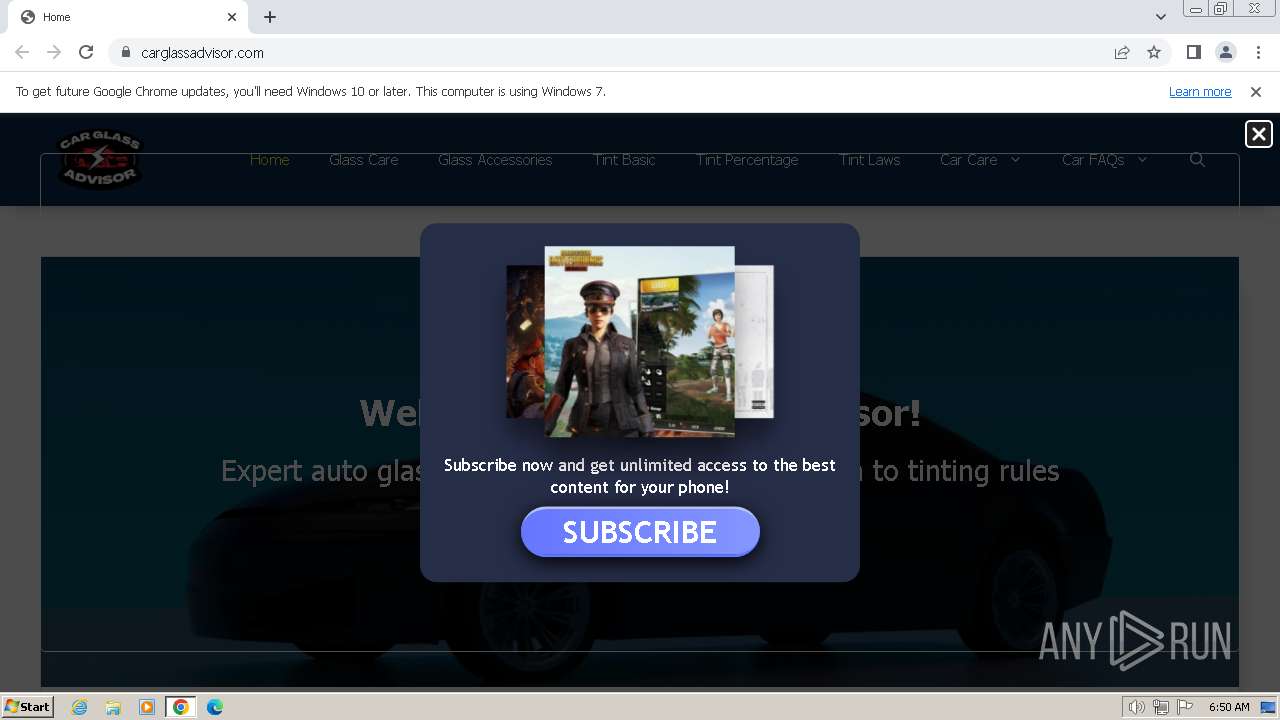Close the subscription popup overlay
Screen dimensions: 1280x720
click(x=1258, y=134)
